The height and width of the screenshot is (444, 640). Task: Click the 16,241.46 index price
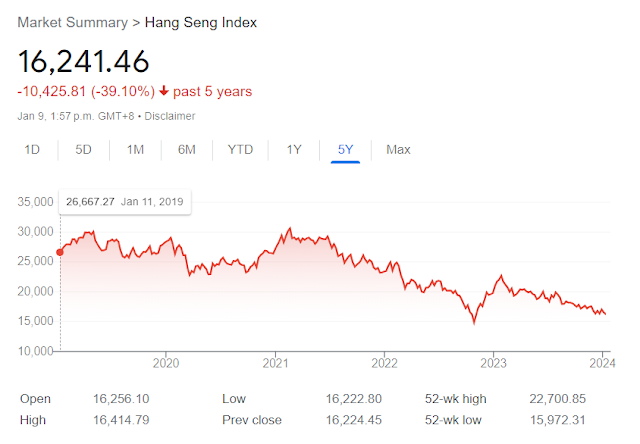click(84, 60)
